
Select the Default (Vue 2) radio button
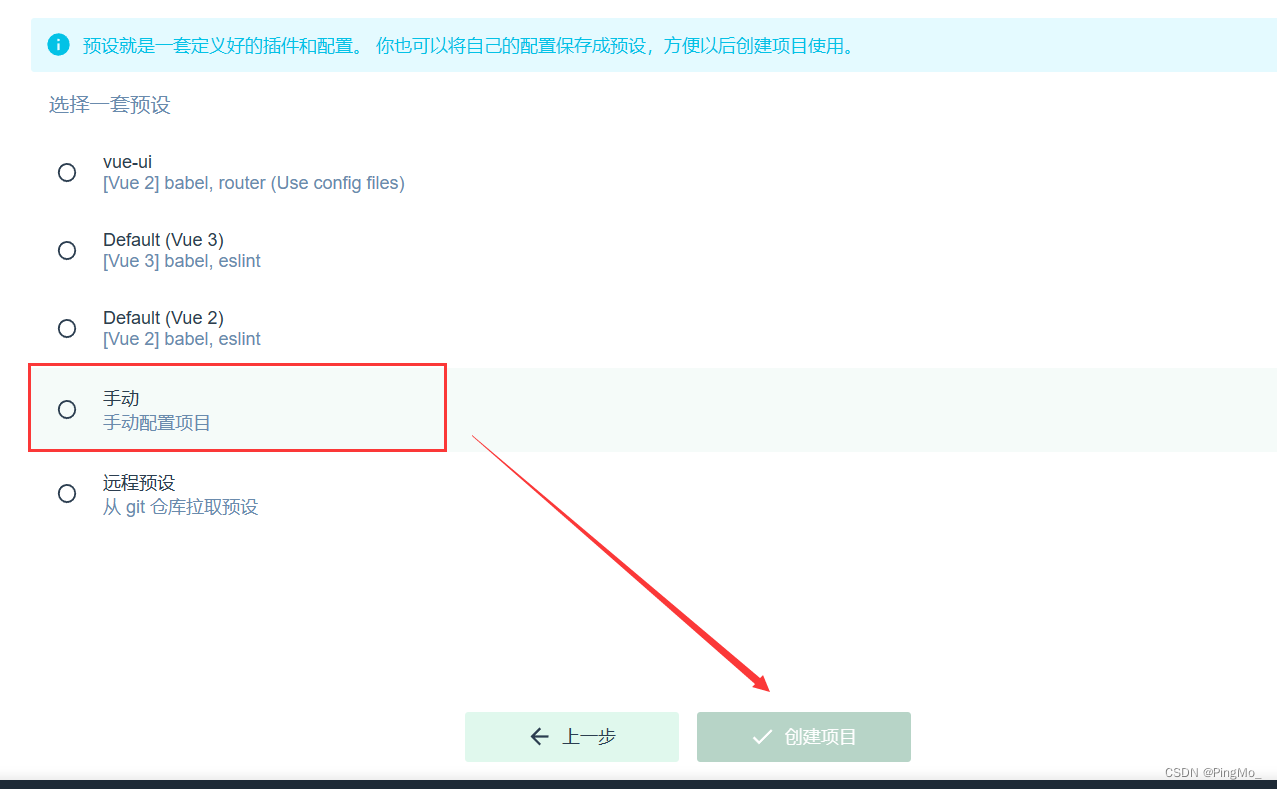pyautogui.click(x=67, y=328)
